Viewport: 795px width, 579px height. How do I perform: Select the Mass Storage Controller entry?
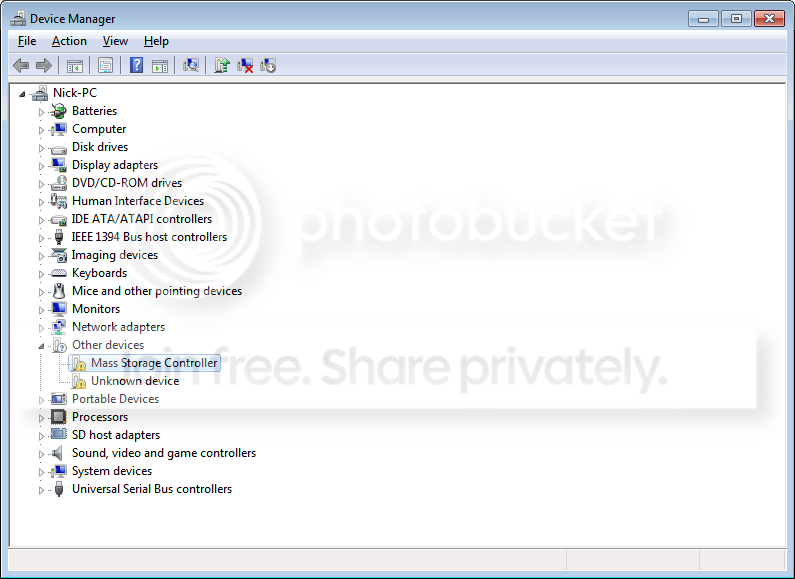(154, 363)
